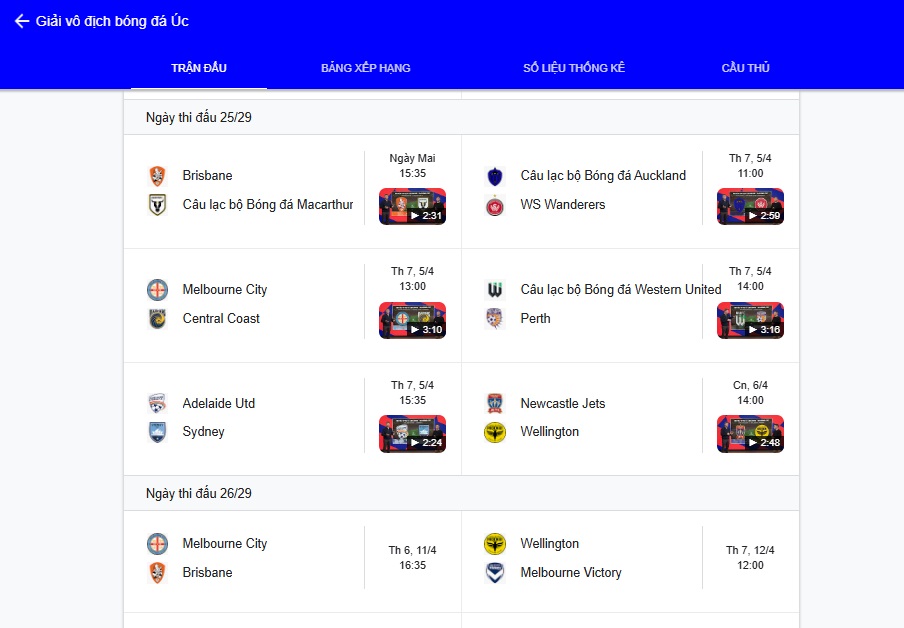The width and height of the screenshot is (904, 628).
Task: Click the Melbourne Victory crest
Action: (495, 573)
